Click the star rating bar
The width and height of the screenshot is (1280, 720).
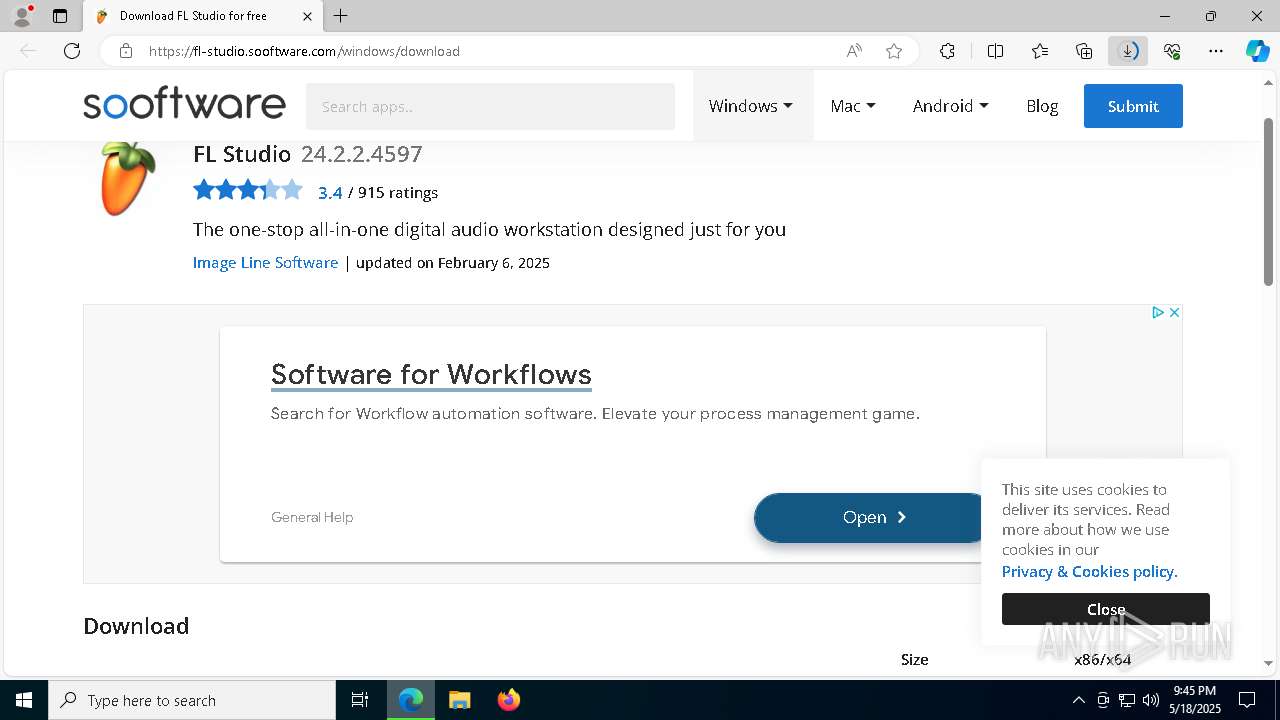[248, 189]
